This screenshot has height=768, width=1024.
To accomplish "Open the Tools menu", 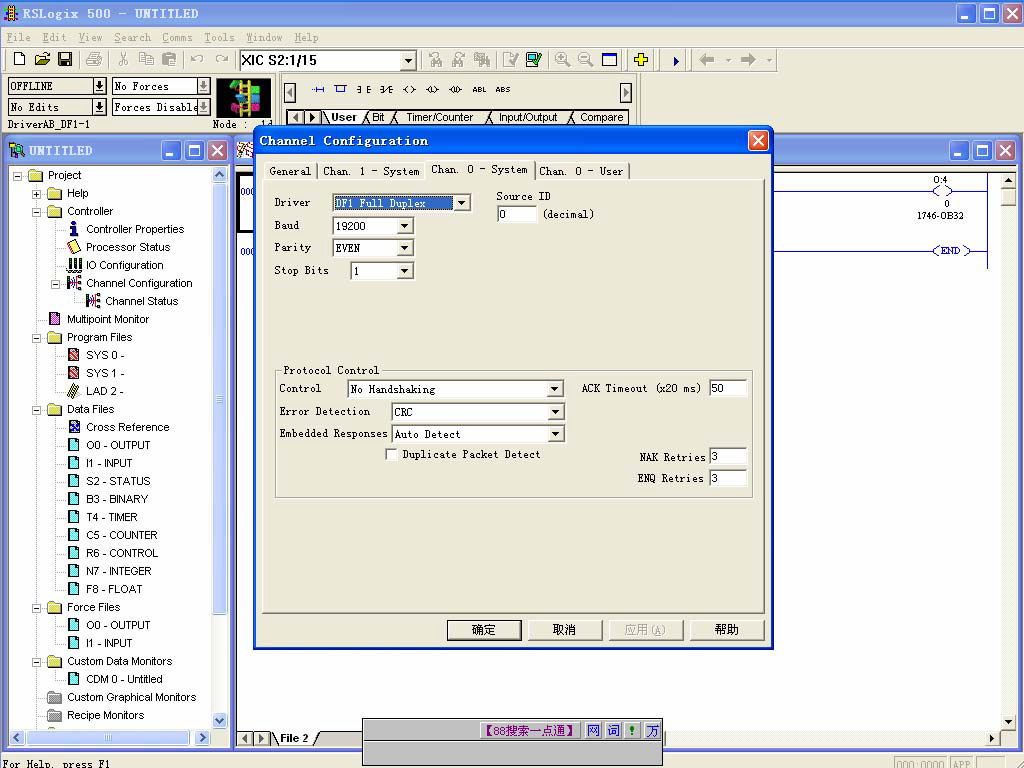I will [219, 37].
